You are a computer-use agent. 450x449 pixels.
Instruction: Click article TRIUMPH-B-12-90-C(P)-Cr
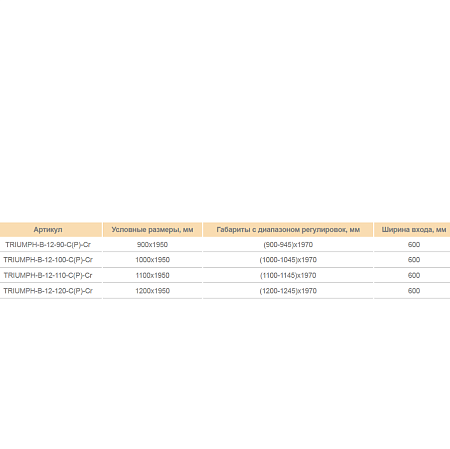click(48, 245)
